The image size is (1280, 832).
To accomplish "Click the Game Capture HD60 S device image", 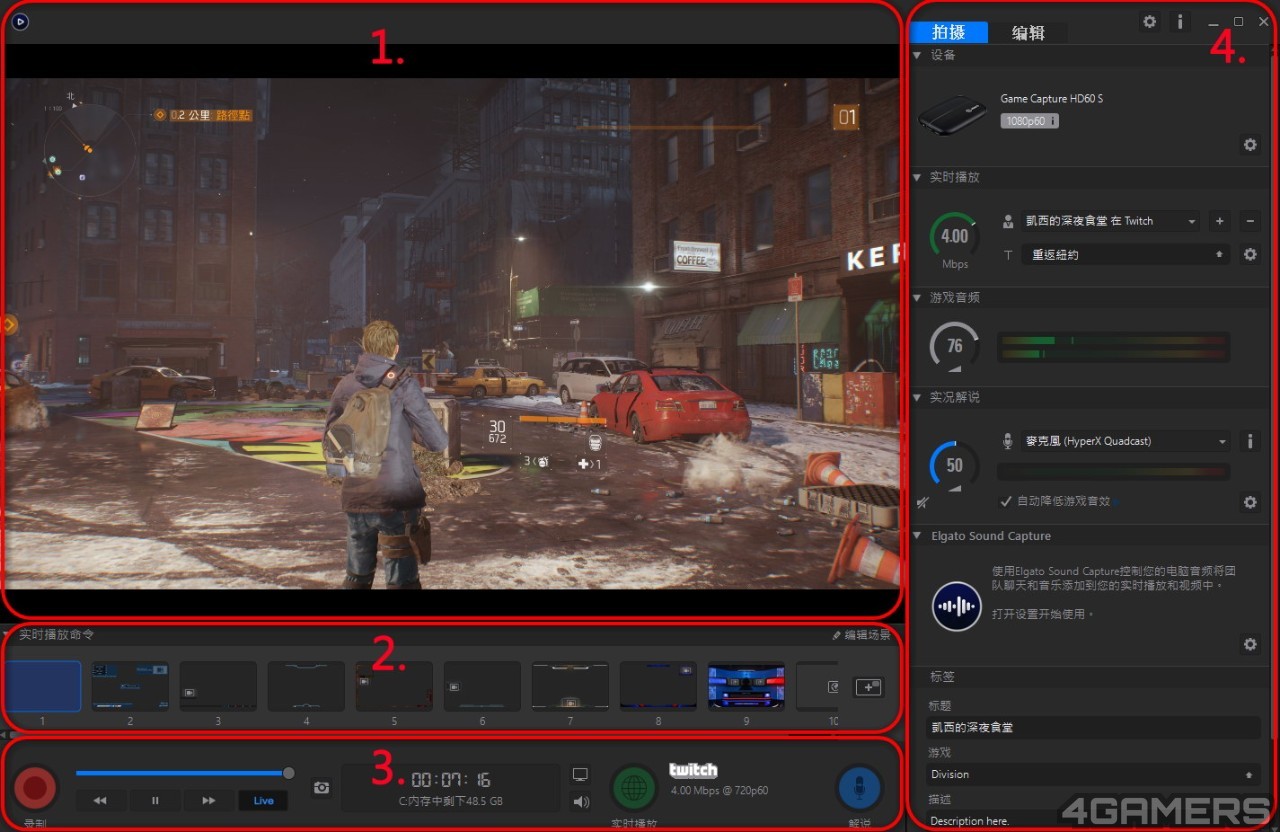I will coord(953,113).
